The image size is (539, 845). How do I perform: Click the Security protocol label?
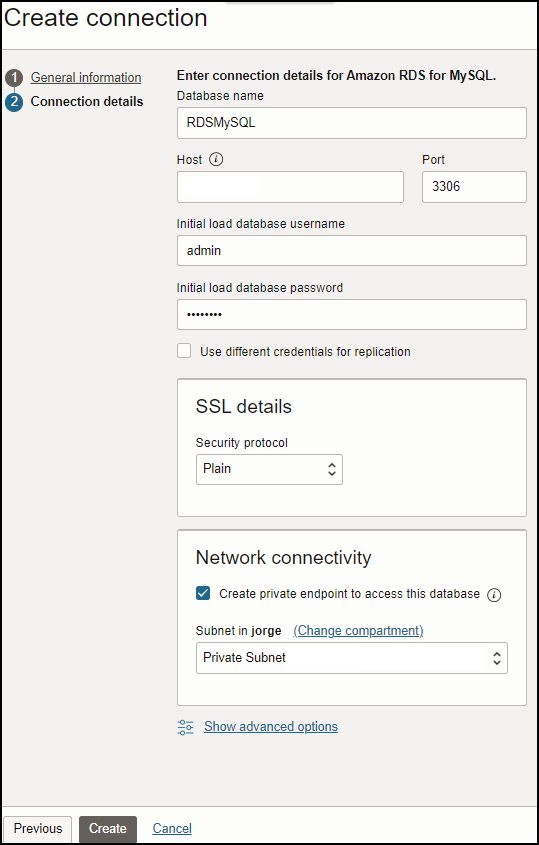[242, 442]
